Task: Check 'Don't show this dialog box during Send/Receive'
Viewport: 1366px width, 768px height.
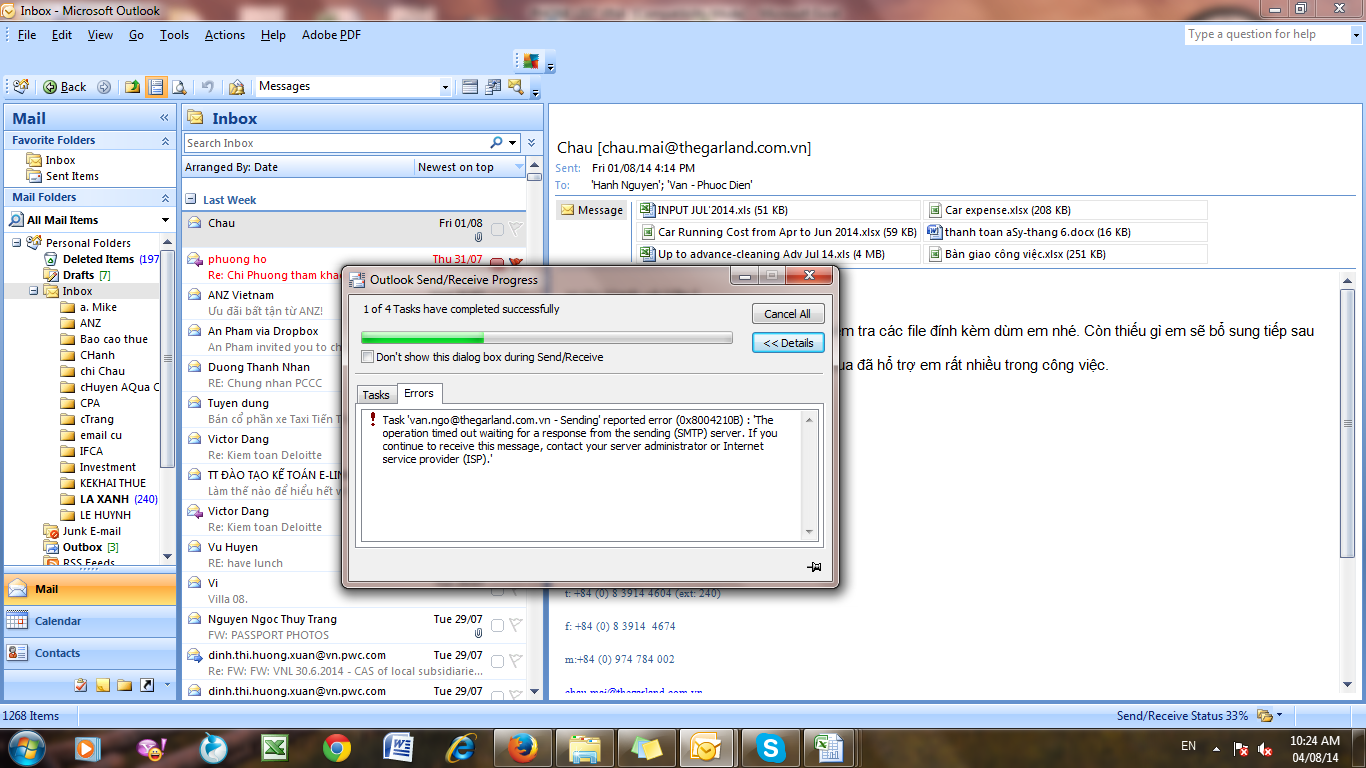Action: click(x=367, y=357)
